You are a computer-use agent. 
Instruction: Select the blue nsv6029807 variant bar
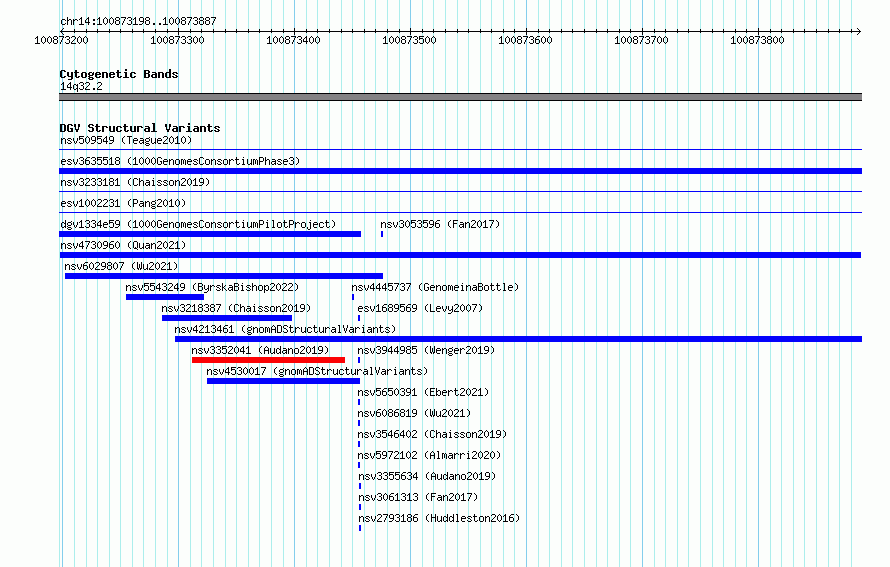224,276
